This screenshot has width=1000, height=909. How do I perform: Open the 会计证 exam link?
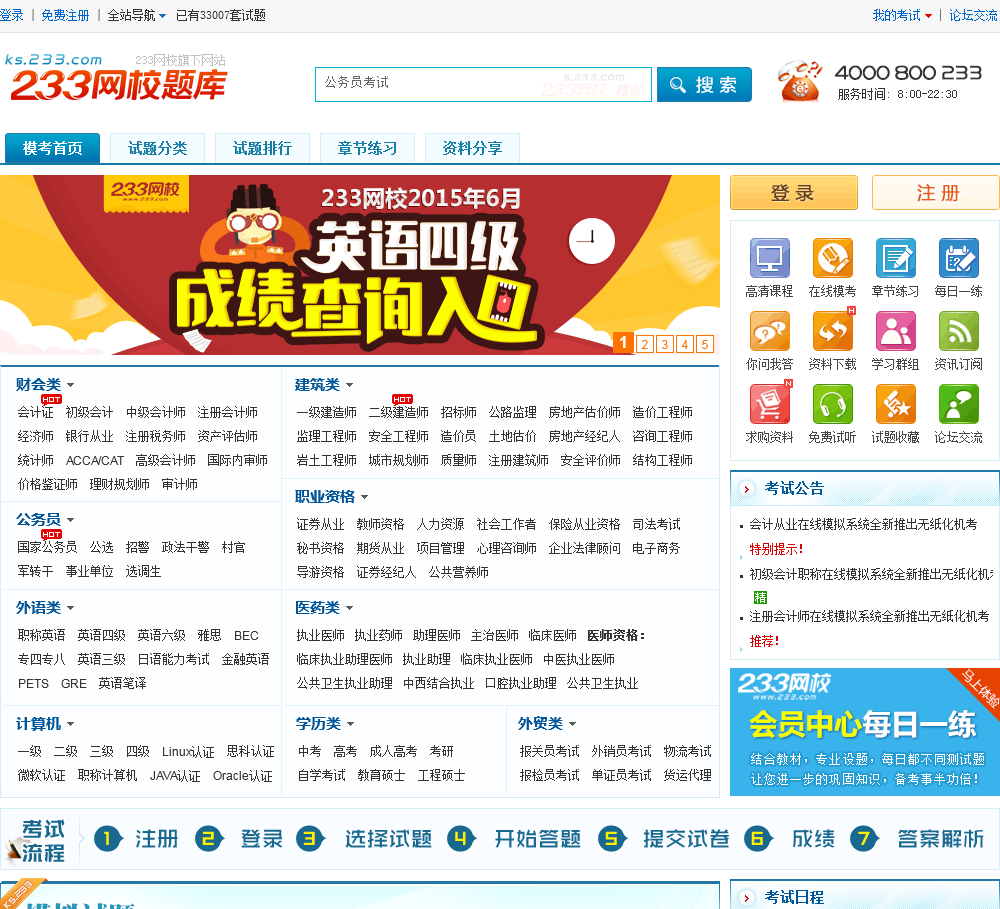[x=36, y=413]
